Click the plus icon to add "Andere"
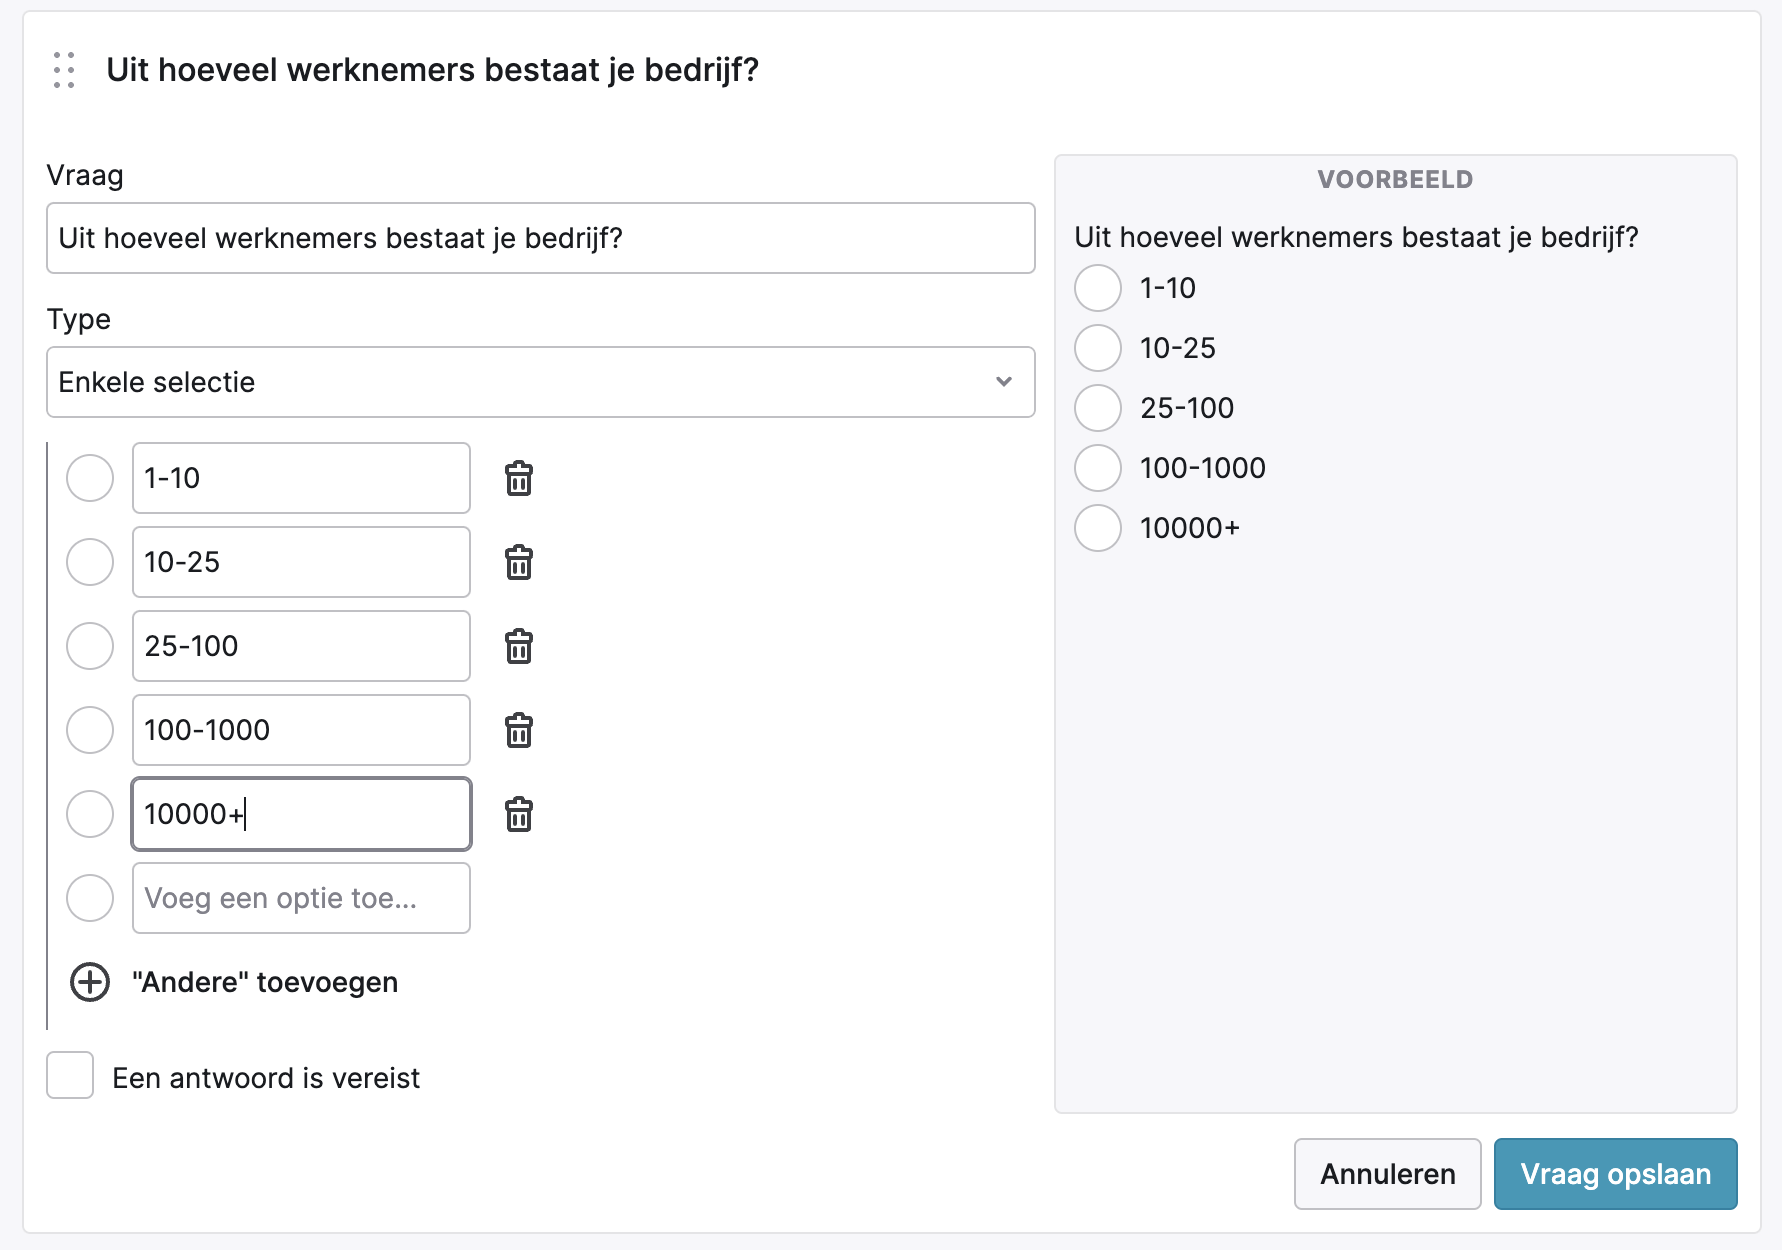Viewport: 1782px width, 1250px height. tap(90, 982)
